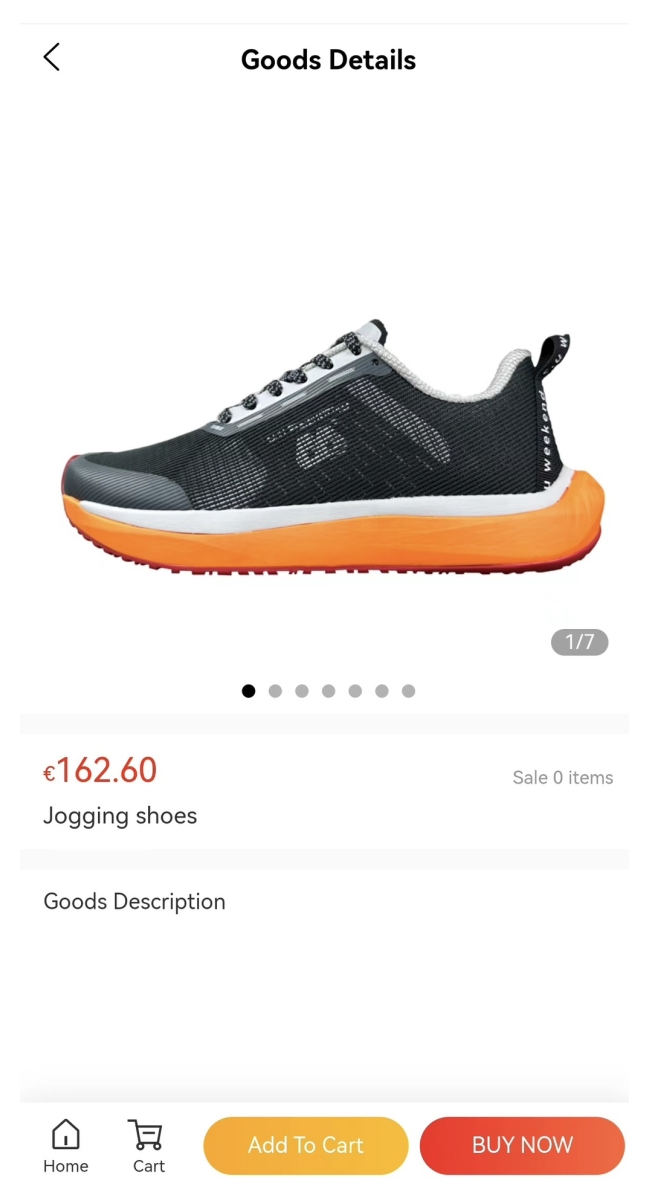Click the Home label text
The height and width of the screenshot is (1200, 649).
[66, 1166]
